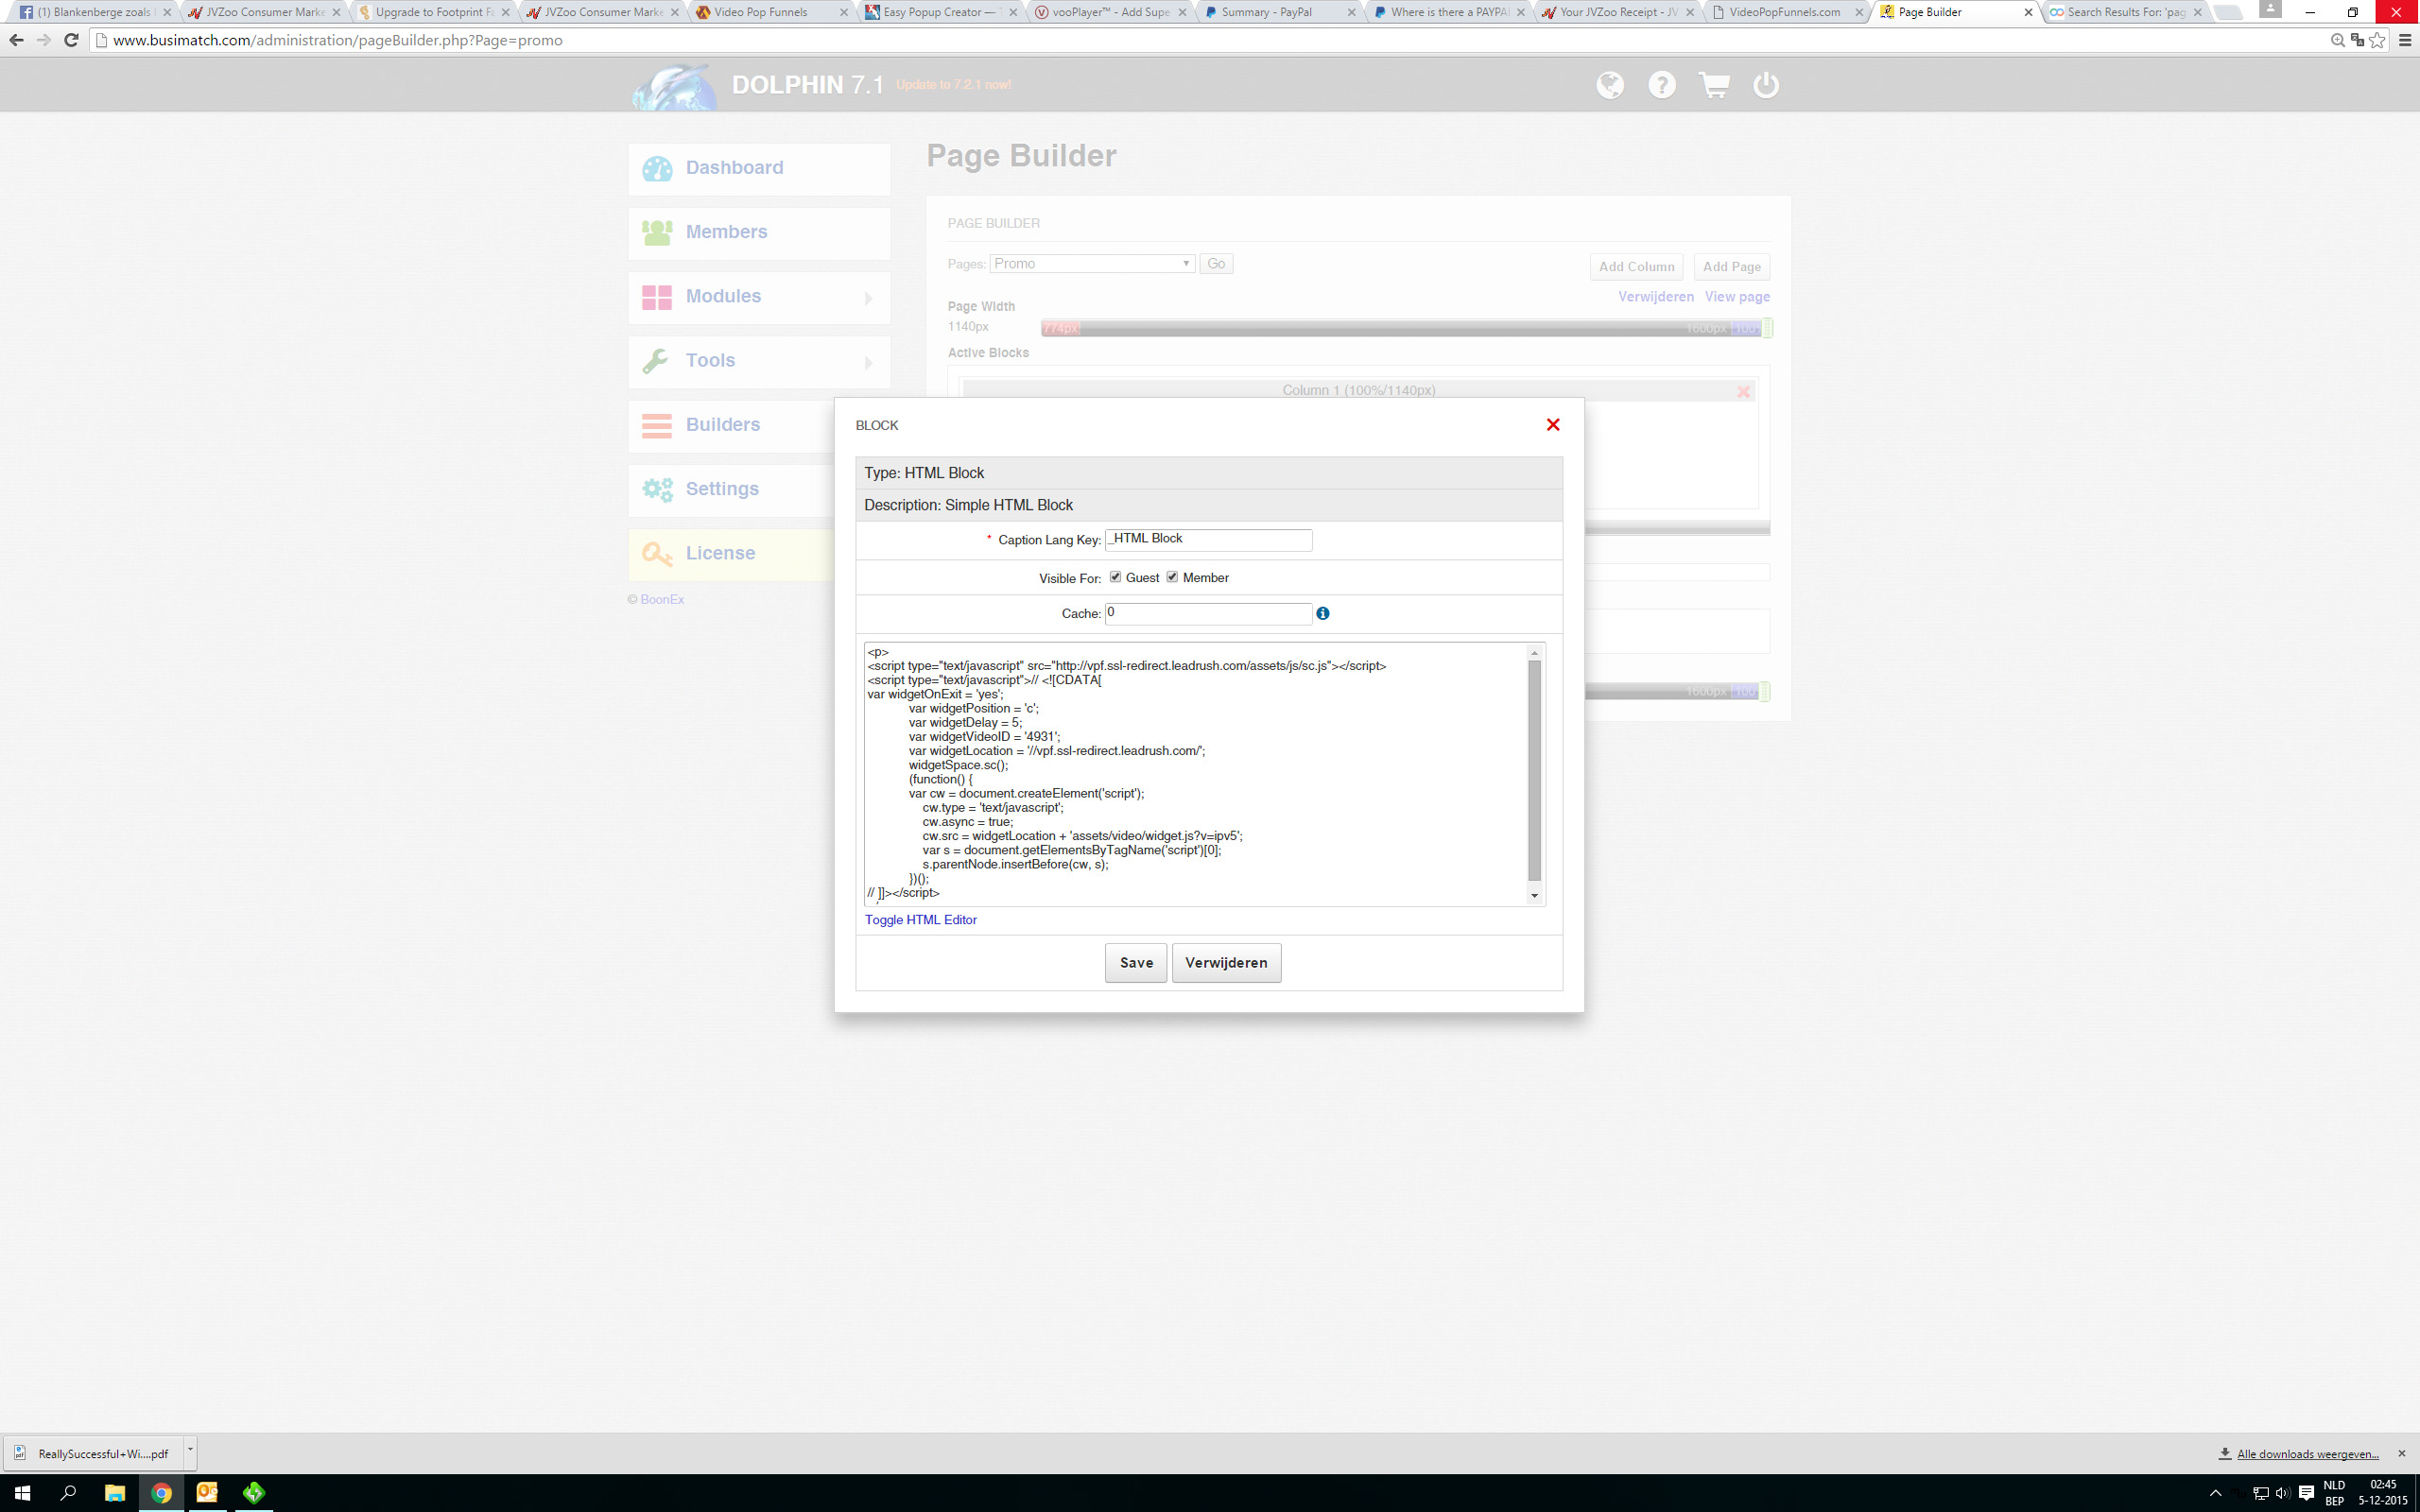Viewport: 2420px width, 1512px height.
Task: Click the Save button
Action: point(1135,962)
